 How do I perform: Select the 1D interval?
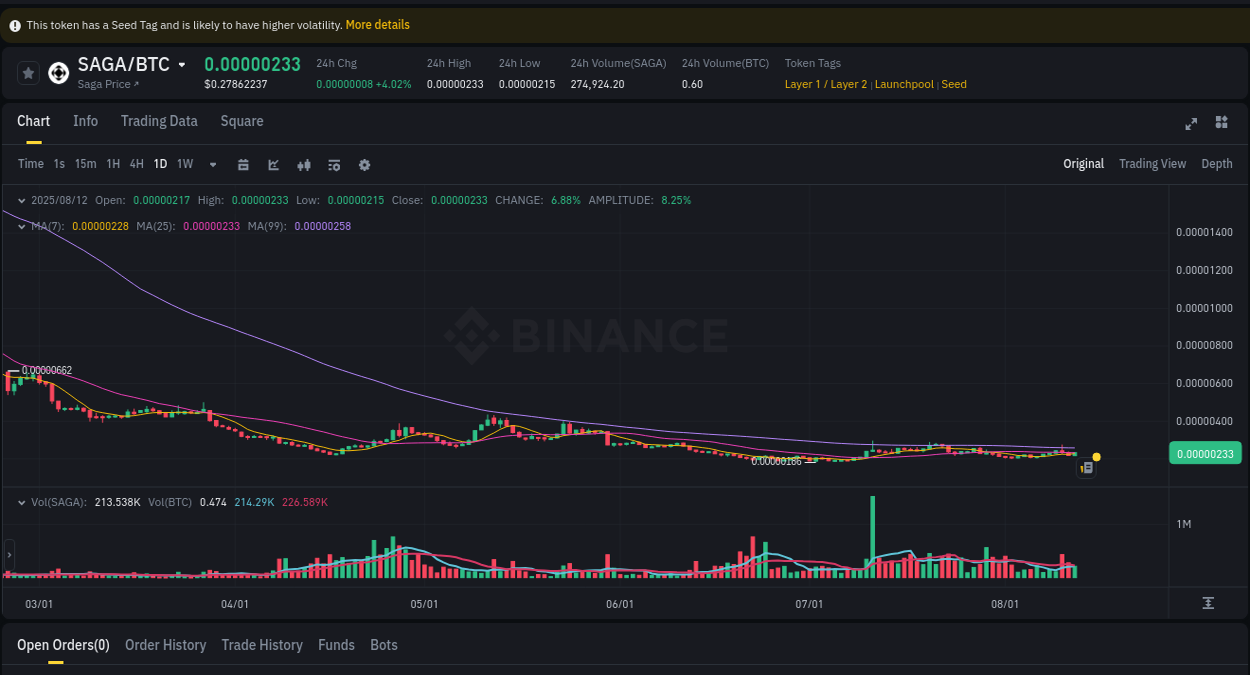tap(160, 164)
